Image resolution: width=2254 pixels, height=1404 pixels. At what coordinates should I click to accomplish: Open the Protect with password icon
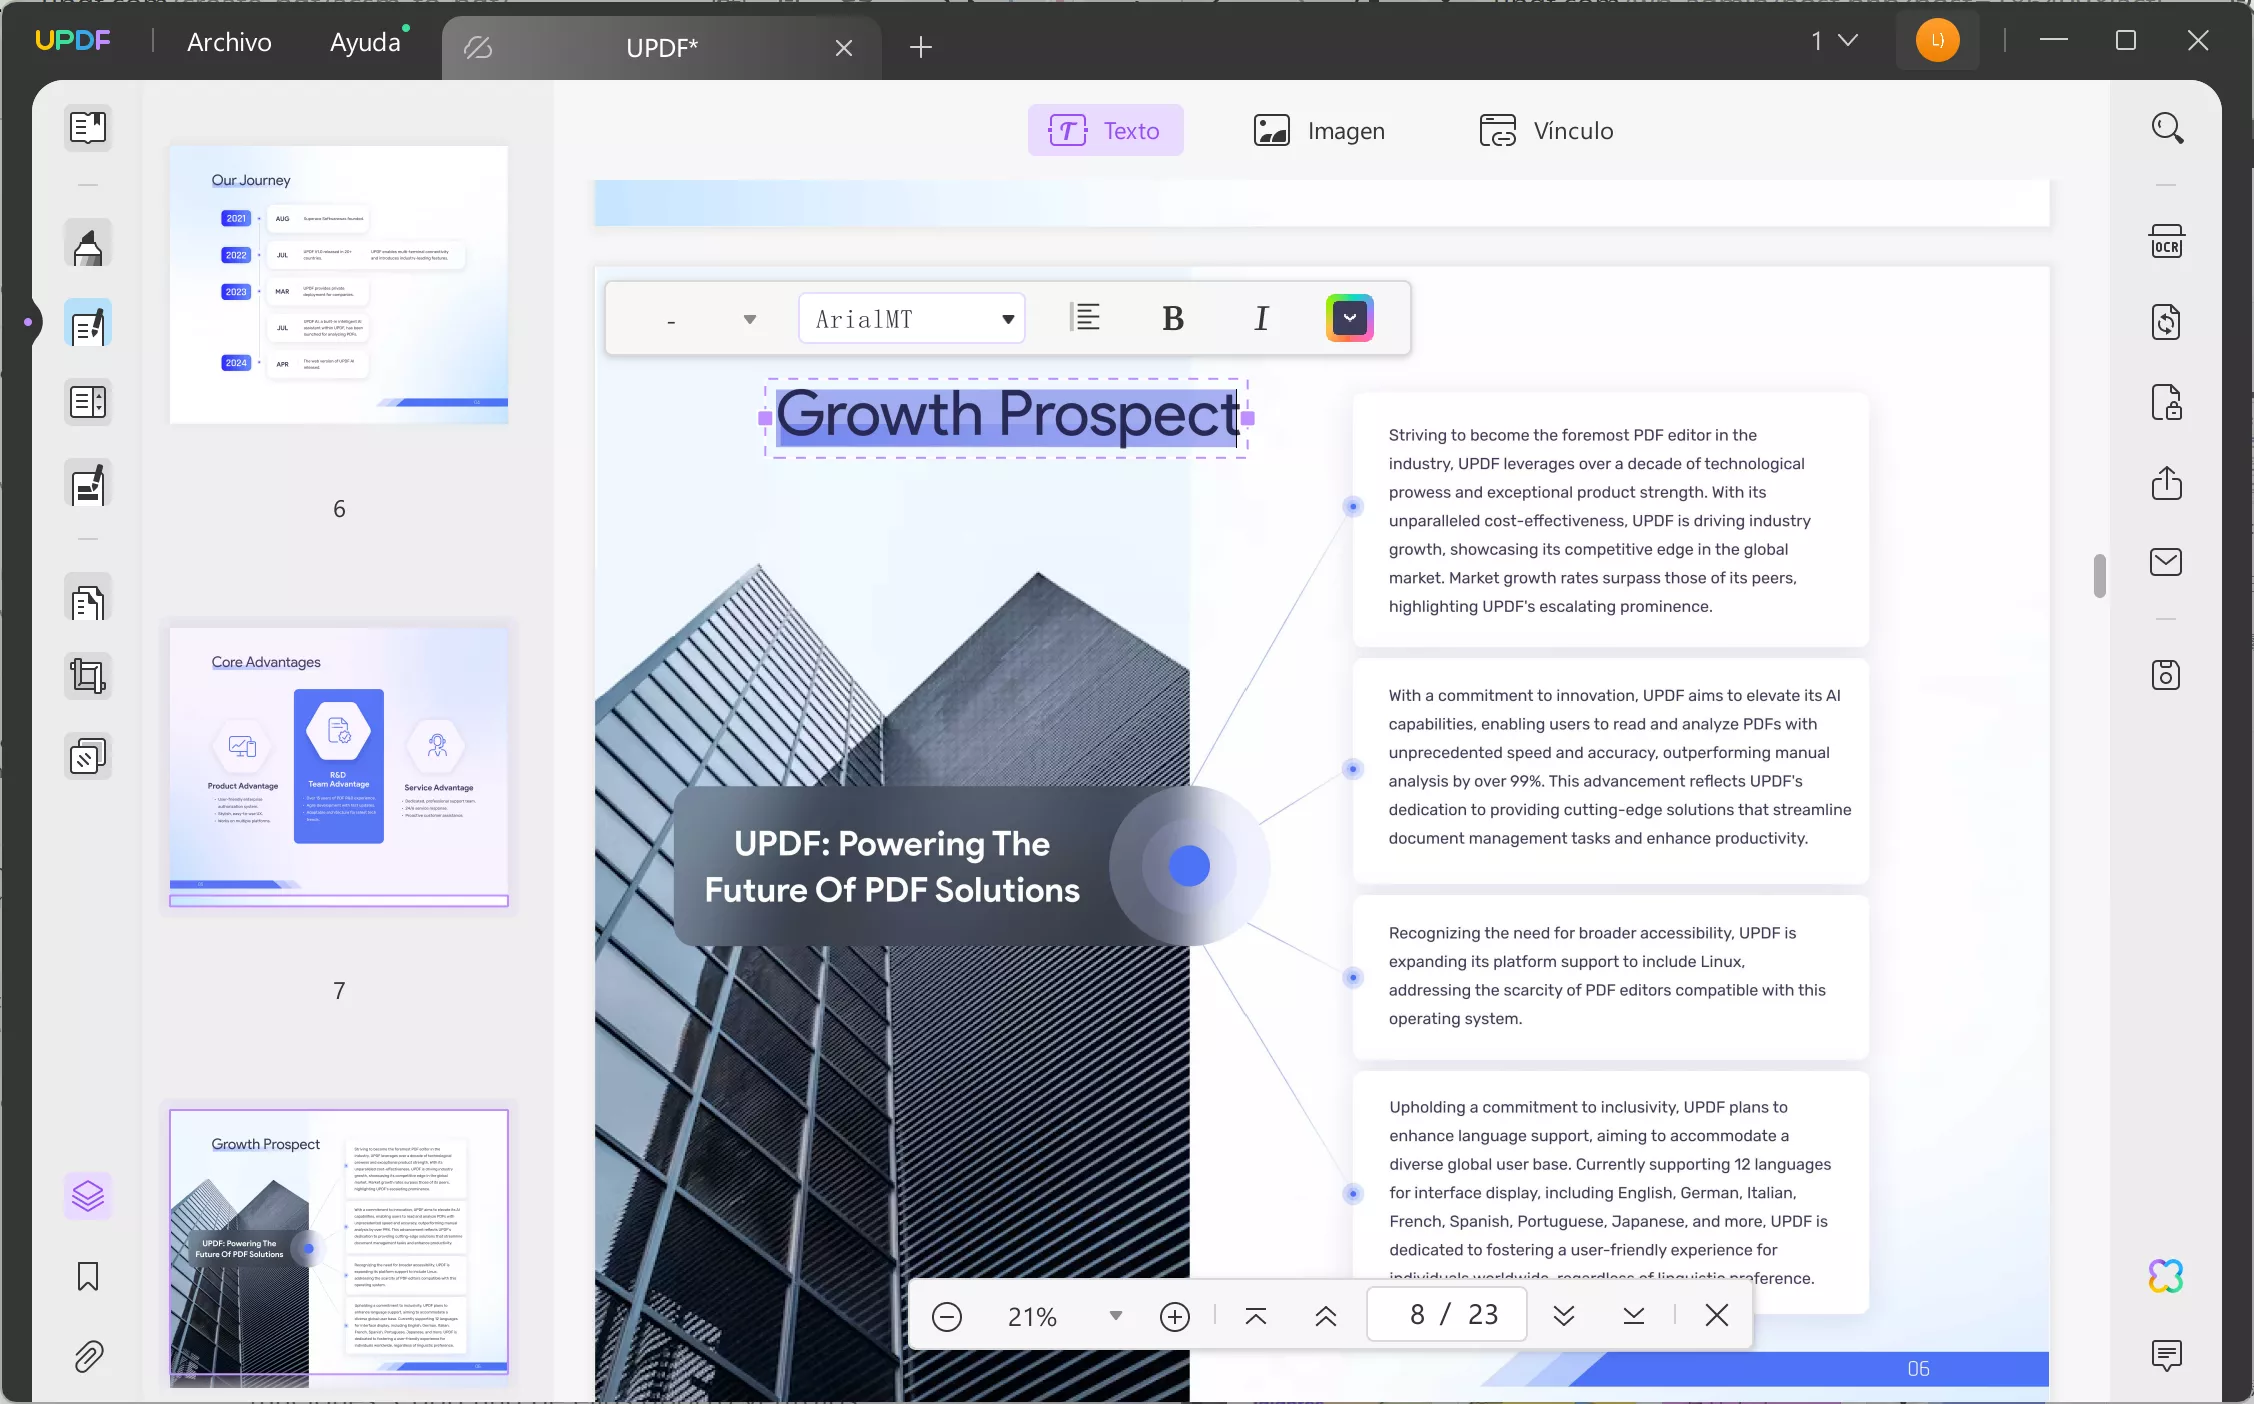point(2167,403)
